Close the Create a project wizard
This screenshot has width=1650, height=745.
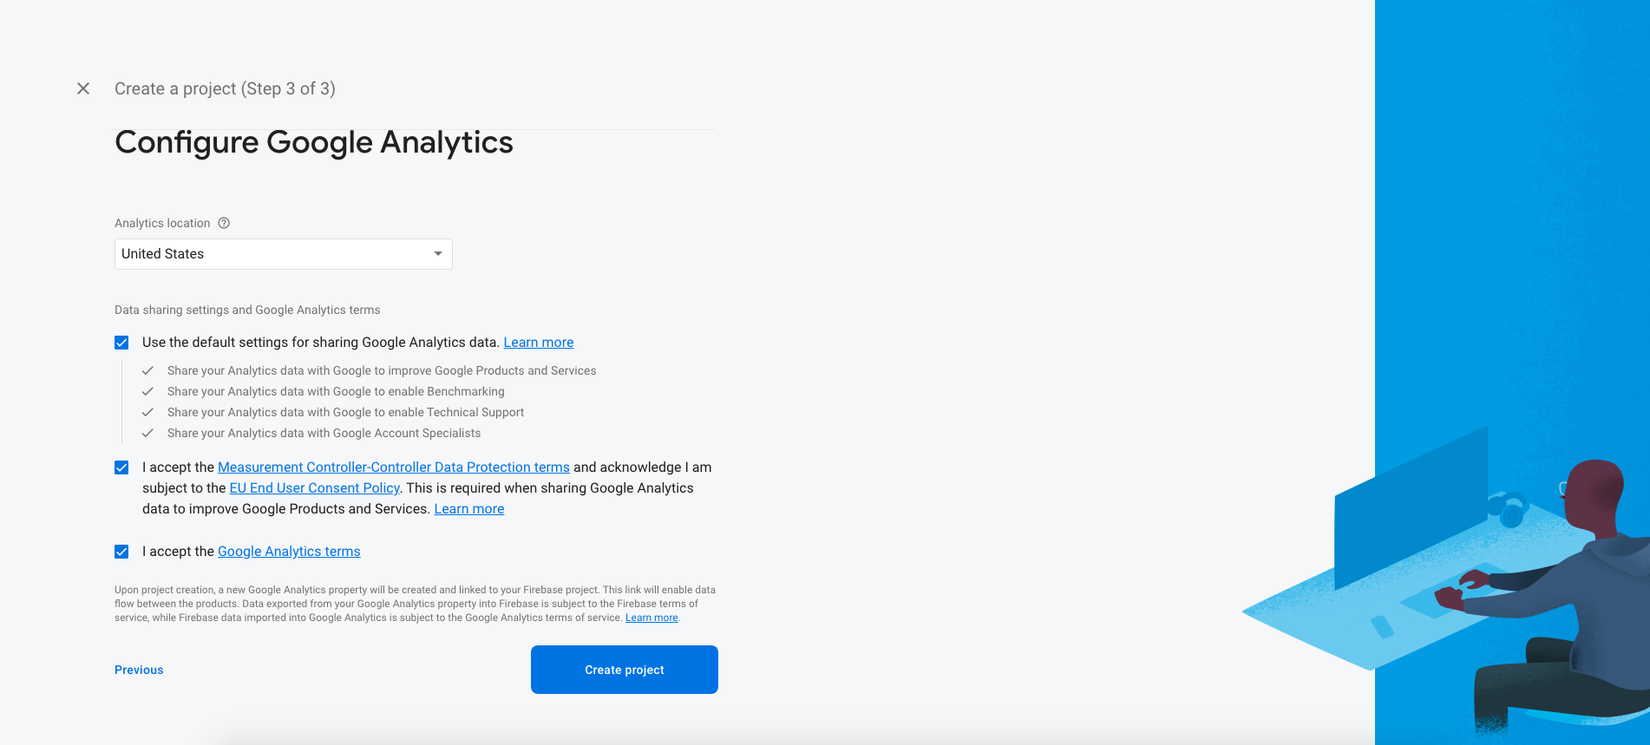tap(83, 89)
